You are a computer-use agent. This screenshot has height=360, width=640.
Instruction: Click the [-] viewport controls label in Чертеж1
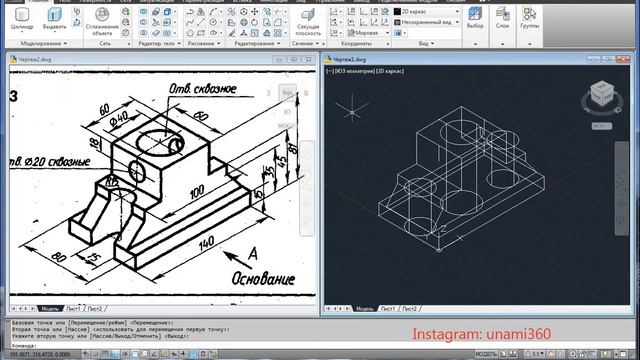330,71
